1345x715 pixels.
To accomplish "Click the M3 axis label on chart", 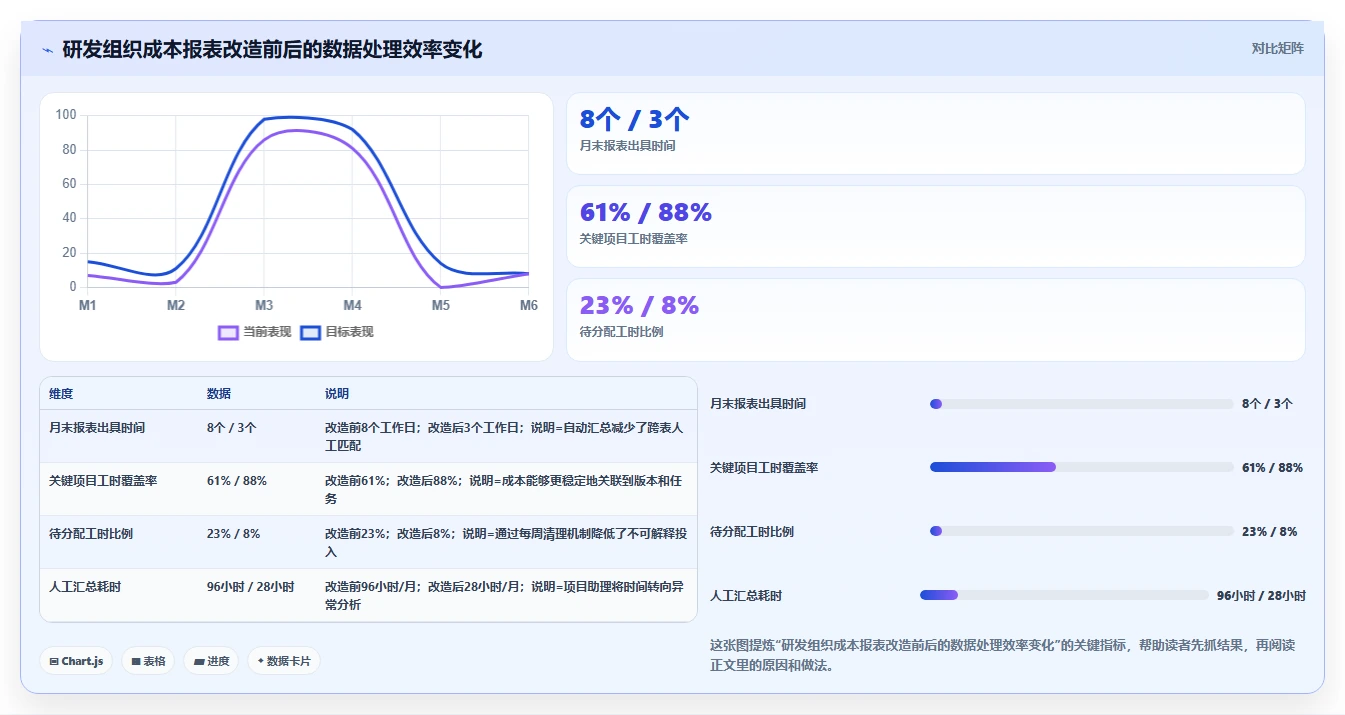I will click(264, 305).
